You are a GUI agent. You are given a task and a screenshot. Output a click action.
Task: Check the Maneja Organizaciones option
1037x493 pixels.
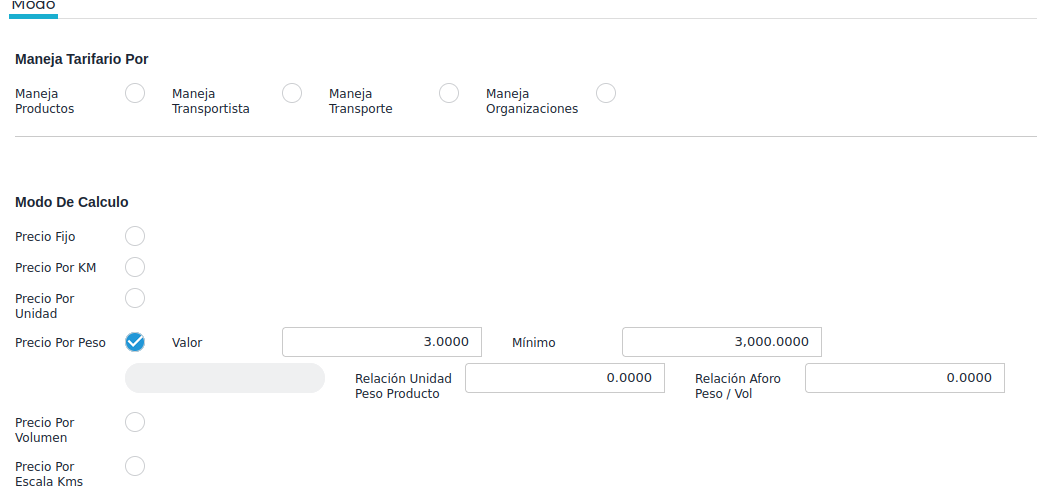tap(606, 93)
